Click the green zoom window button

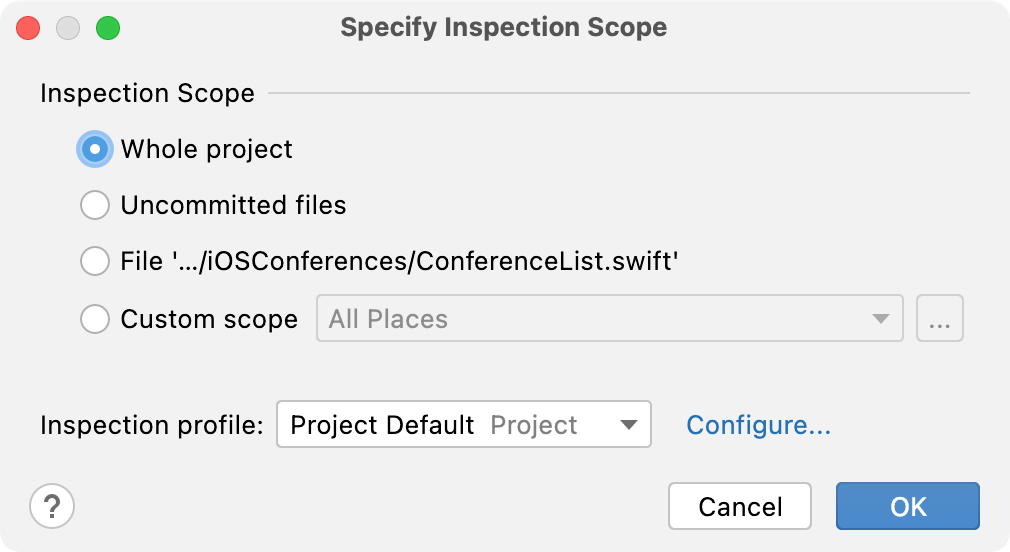point(108,28)
